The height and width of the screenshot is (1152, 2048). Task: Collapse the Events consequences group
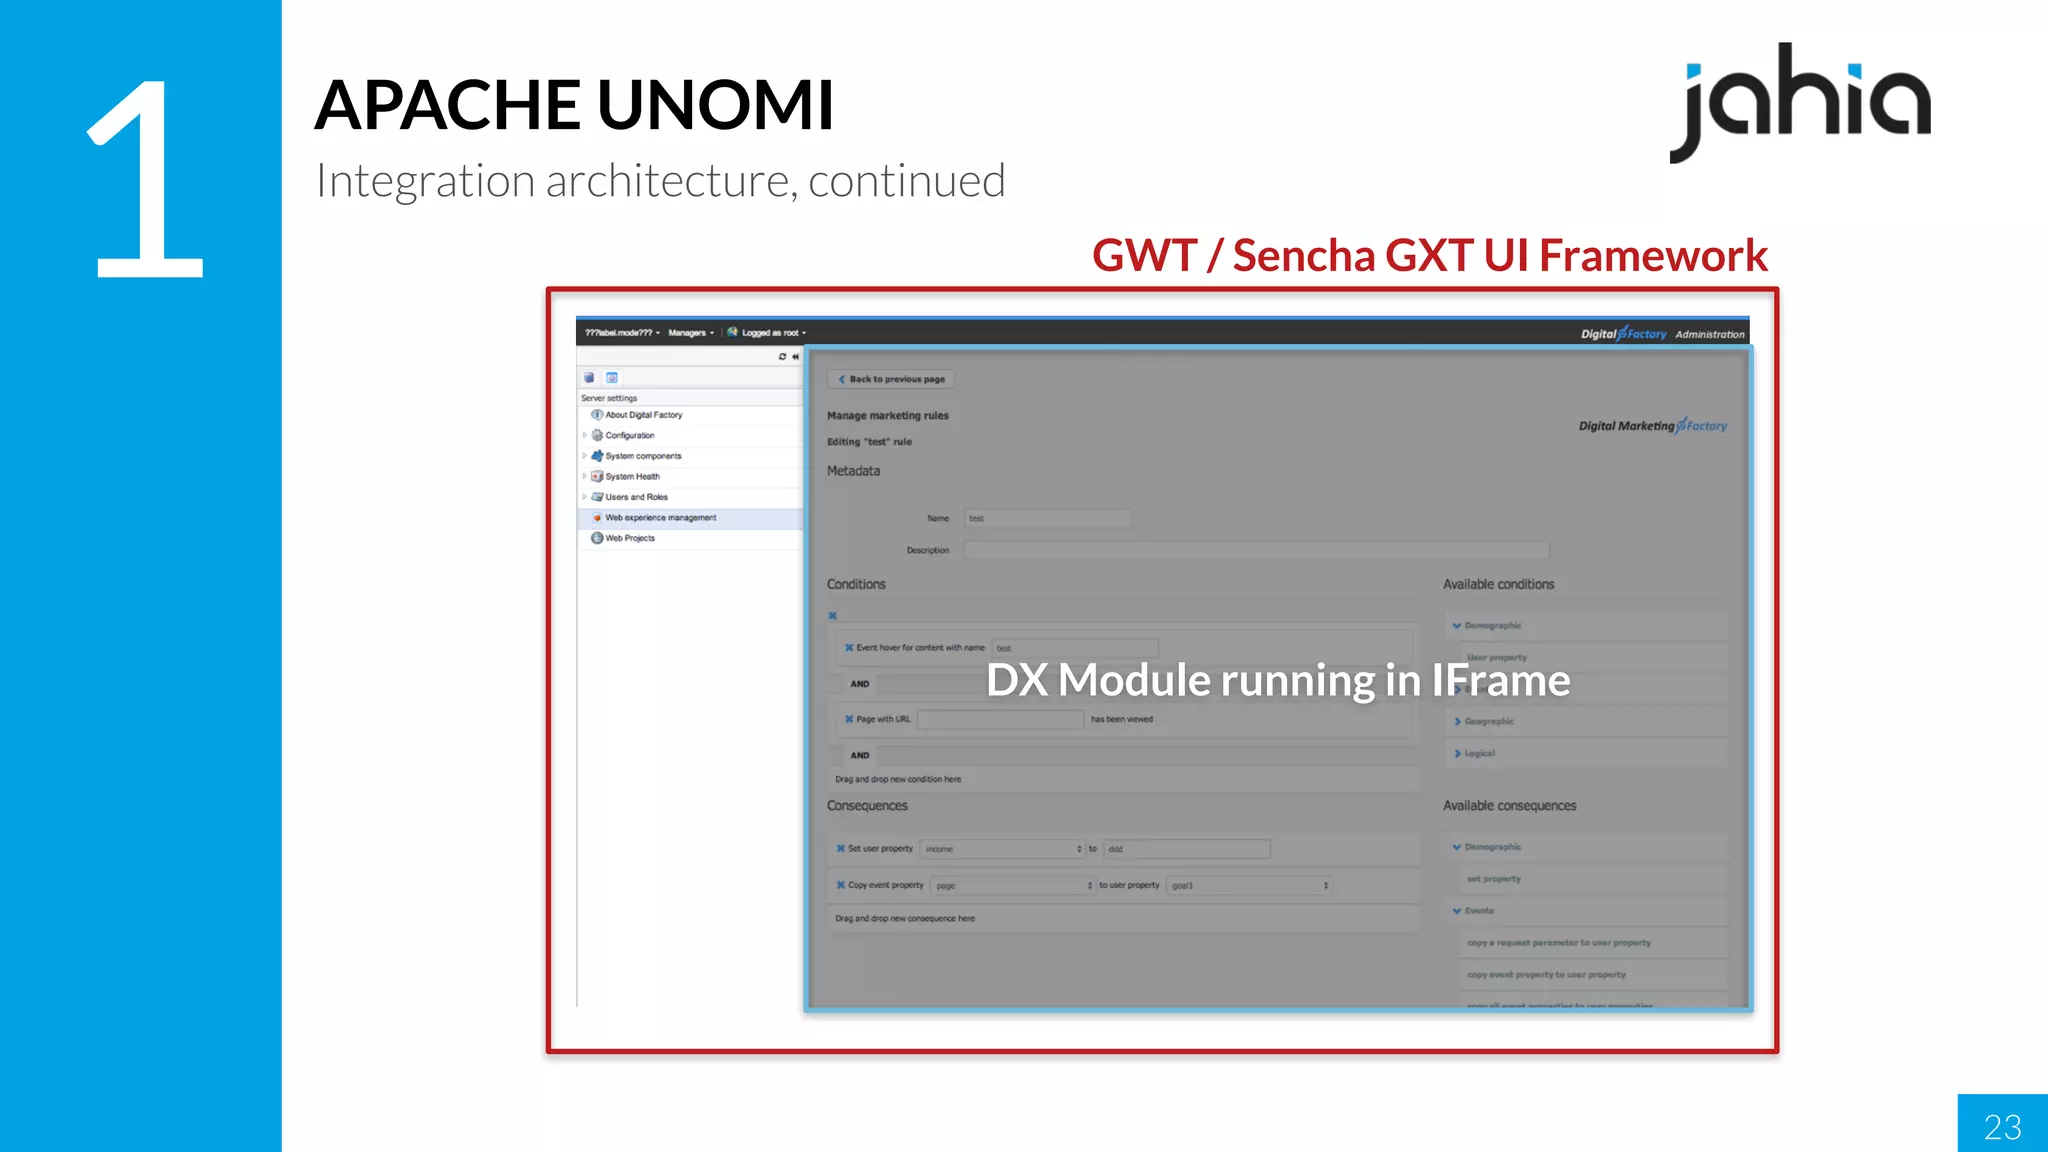1457,911
